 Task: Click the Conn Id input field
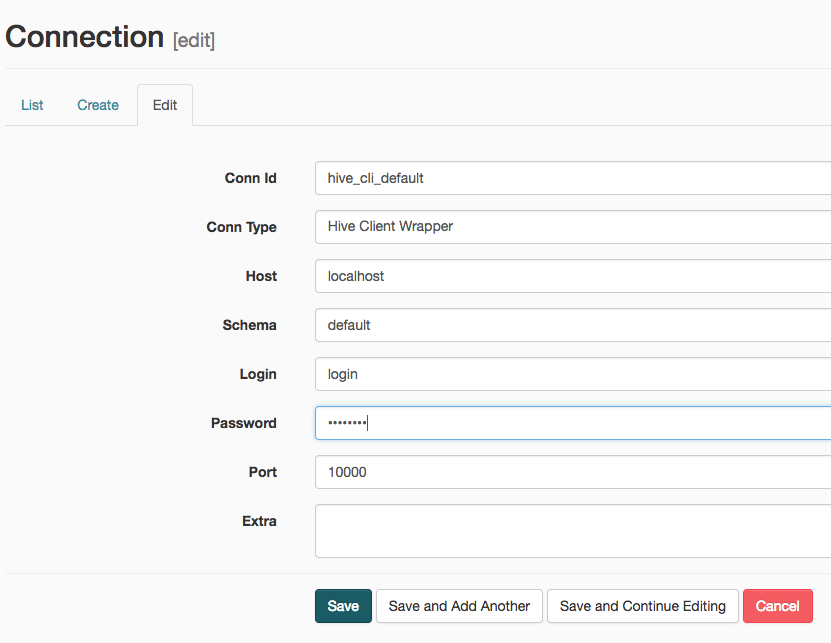point(572,178)
